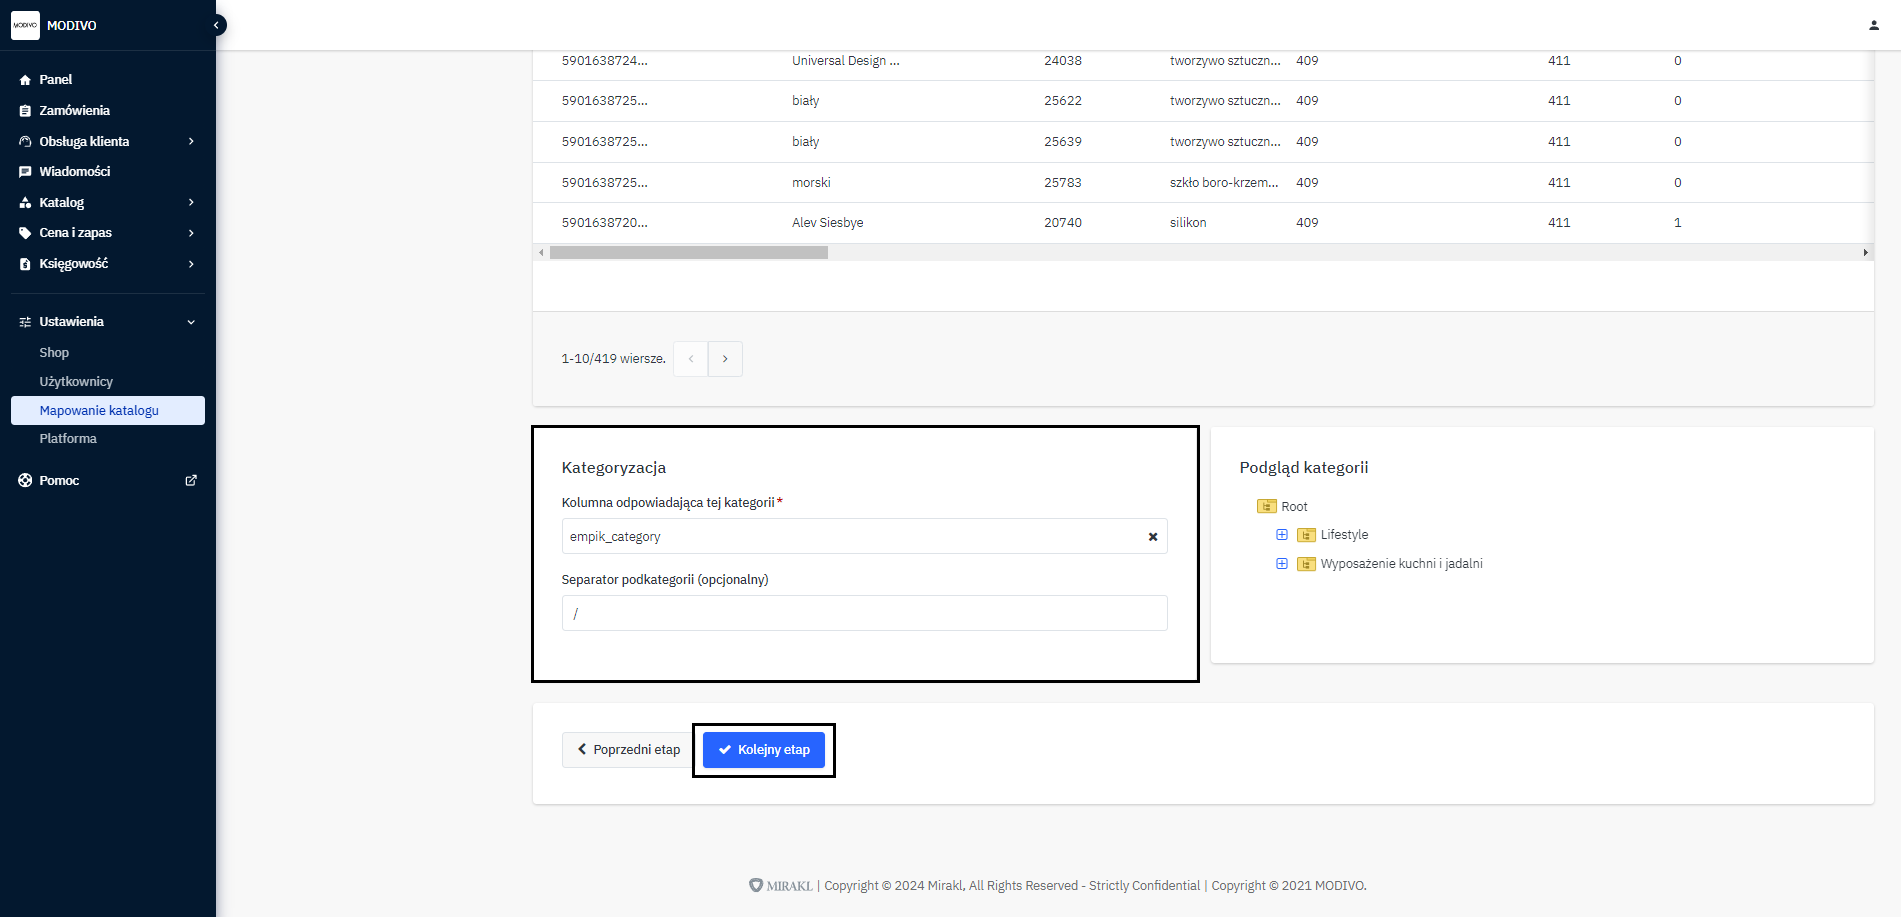
Task: Collapse the sidebar with the arrow toggle
Action: pyautogui.click(x=216, y=25)
